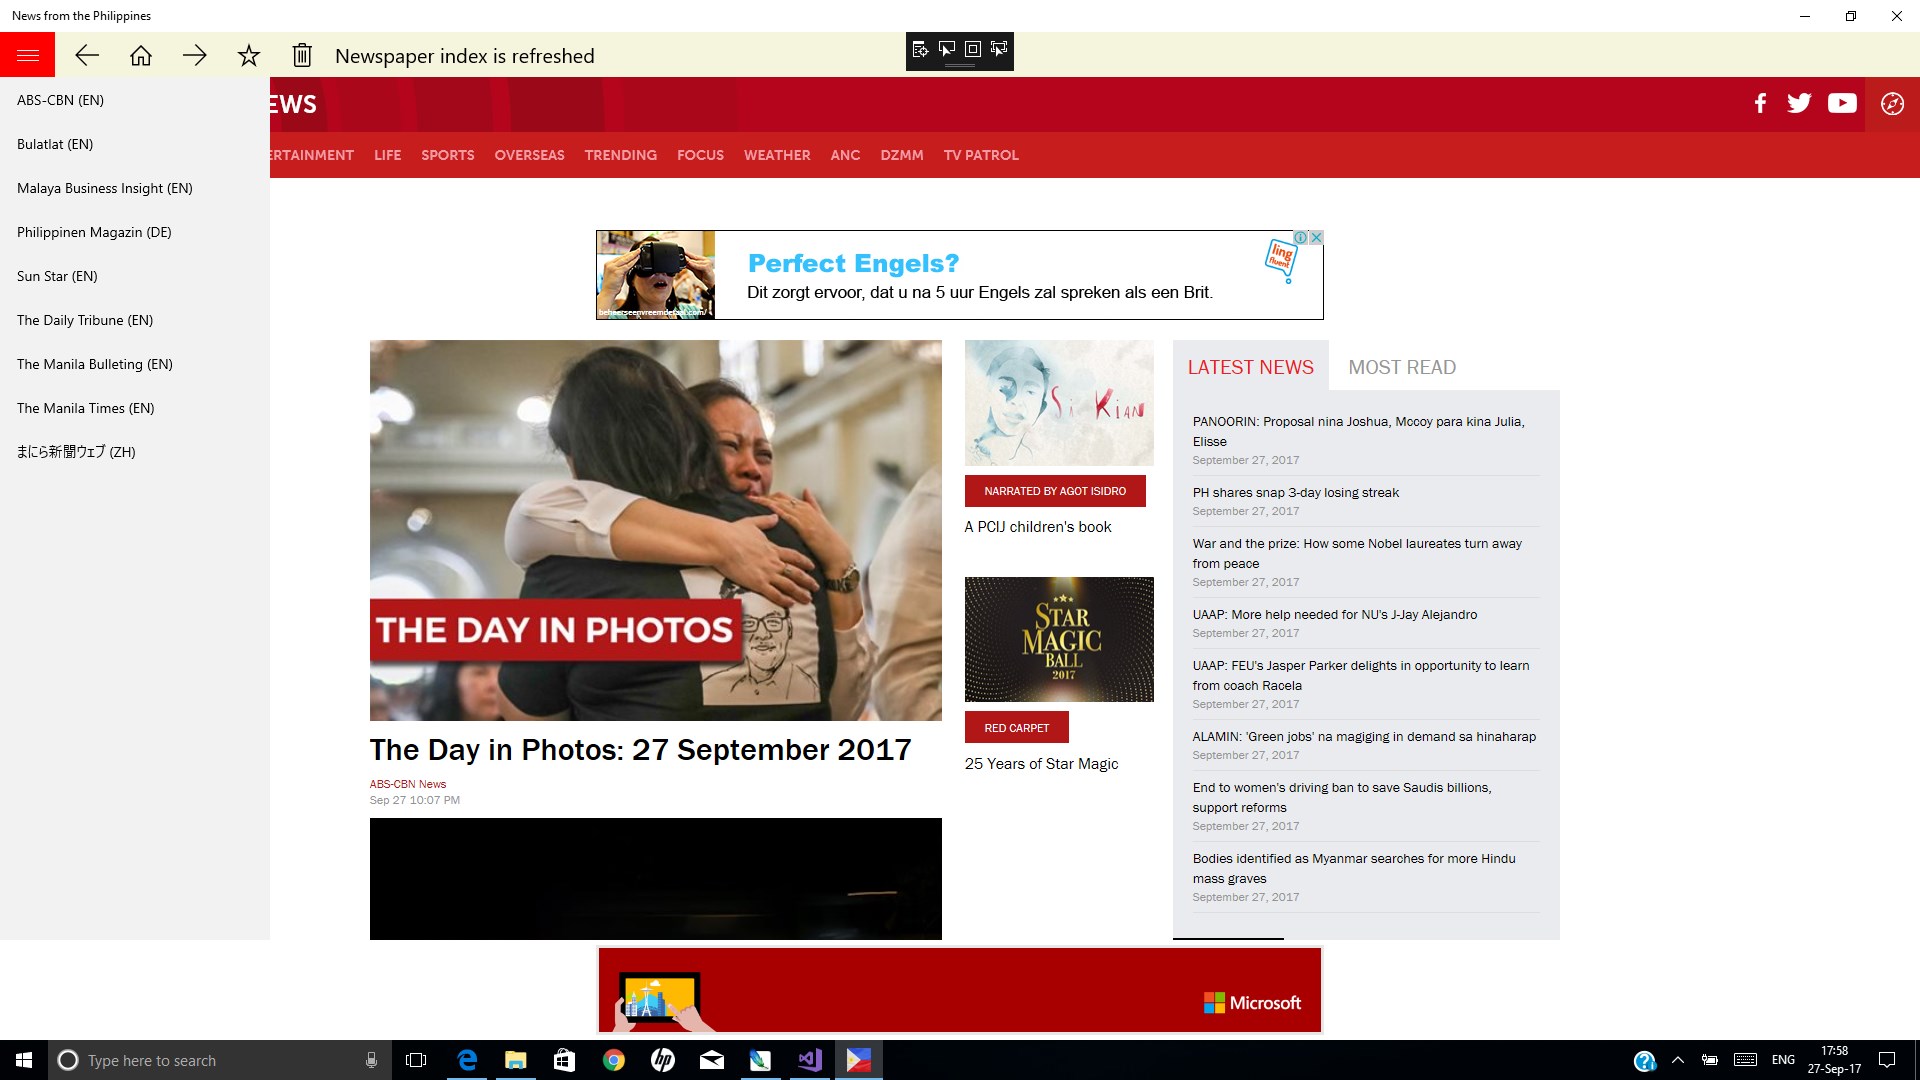This screenshot has height=1080, width=1920.
Task: Click the forward arrow icon
Action: (x=195, y=56)
